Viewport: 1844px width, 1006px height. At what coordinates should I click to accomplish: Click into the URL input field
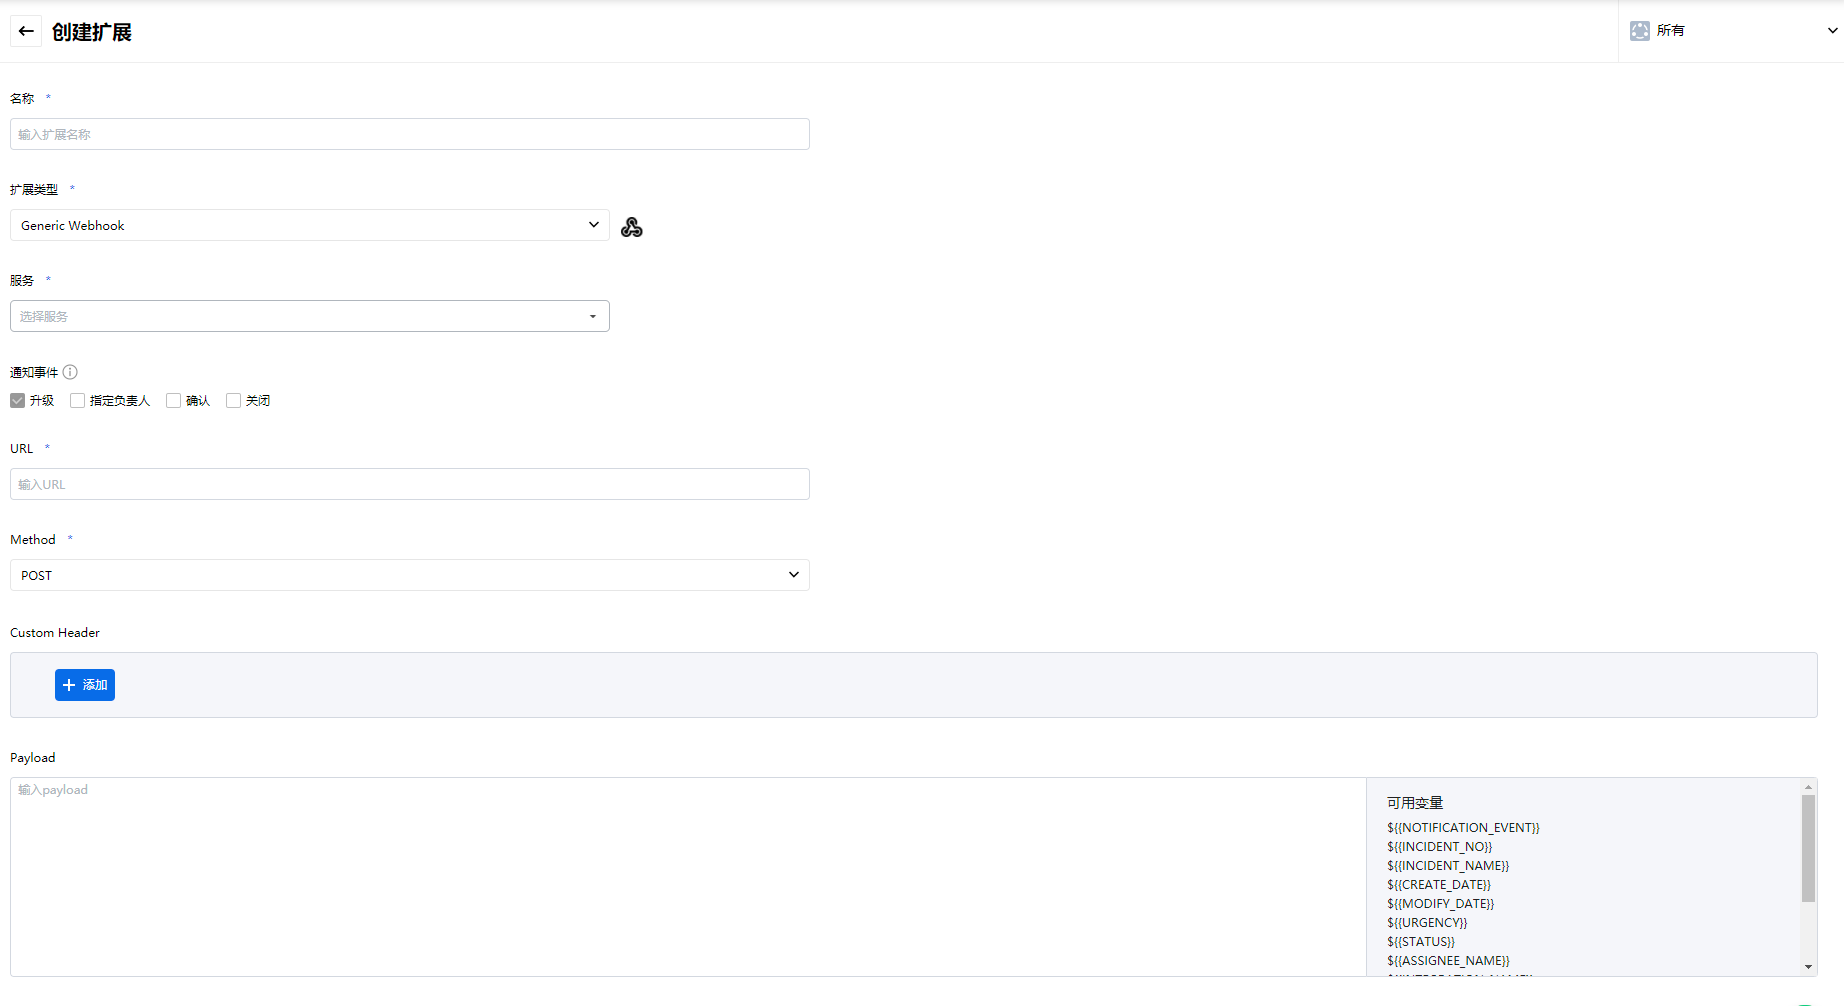click(409, 484)
